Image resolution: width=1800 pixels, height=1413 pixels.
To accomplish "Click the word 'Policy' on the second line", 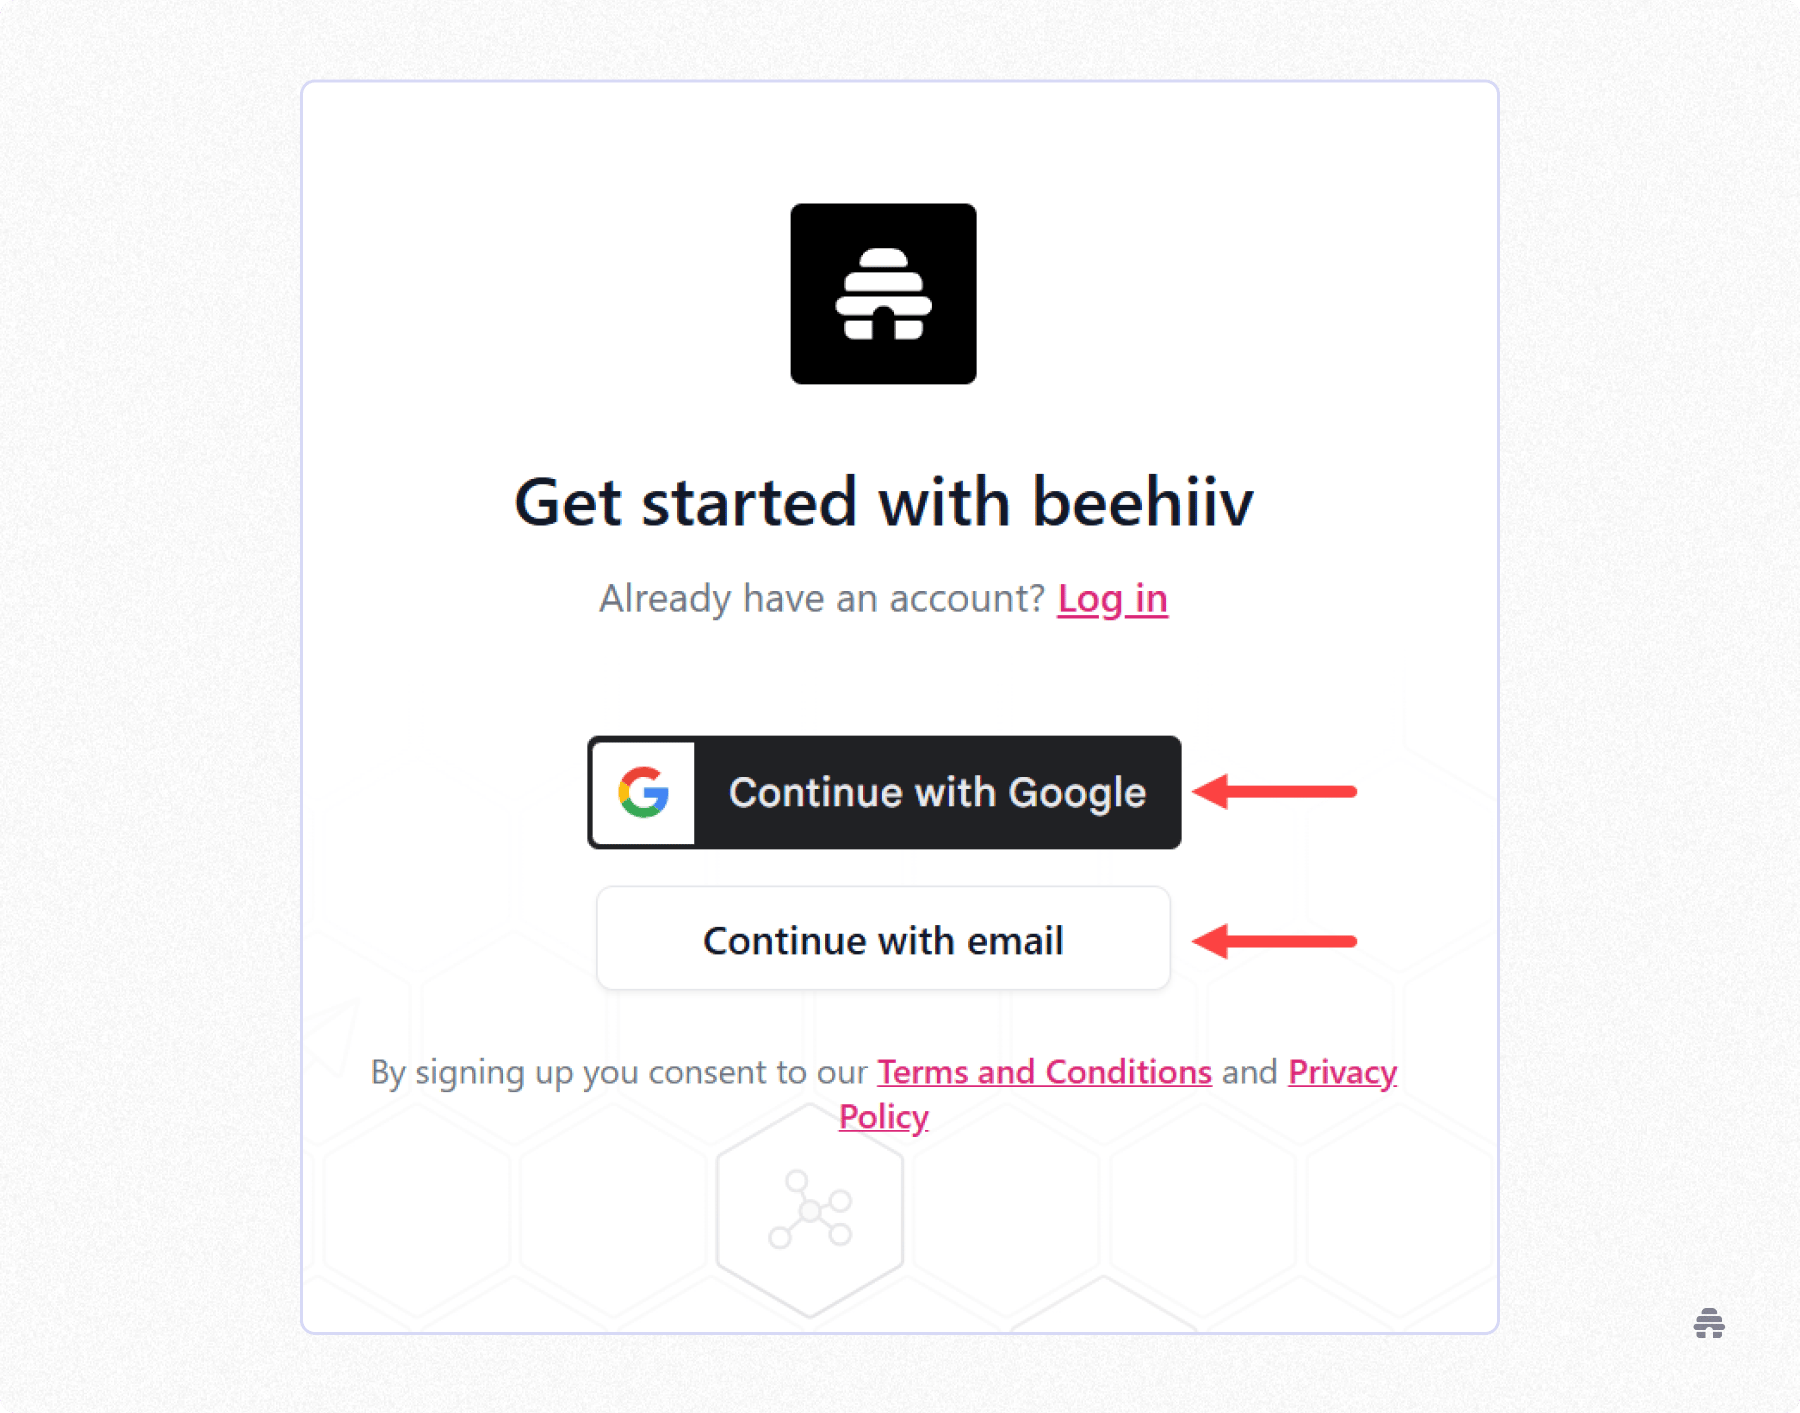I will (884, 1116).
